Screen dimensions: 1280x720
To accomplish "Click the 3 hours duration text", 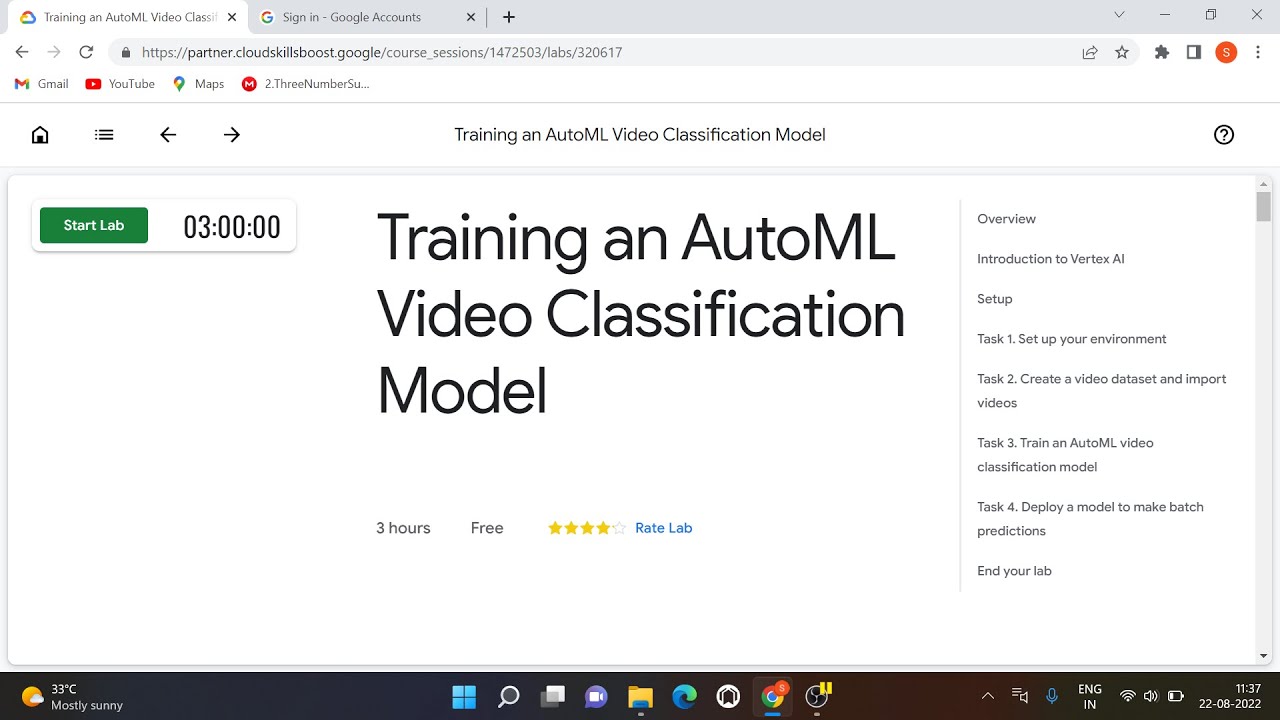I will click(403, 528).
